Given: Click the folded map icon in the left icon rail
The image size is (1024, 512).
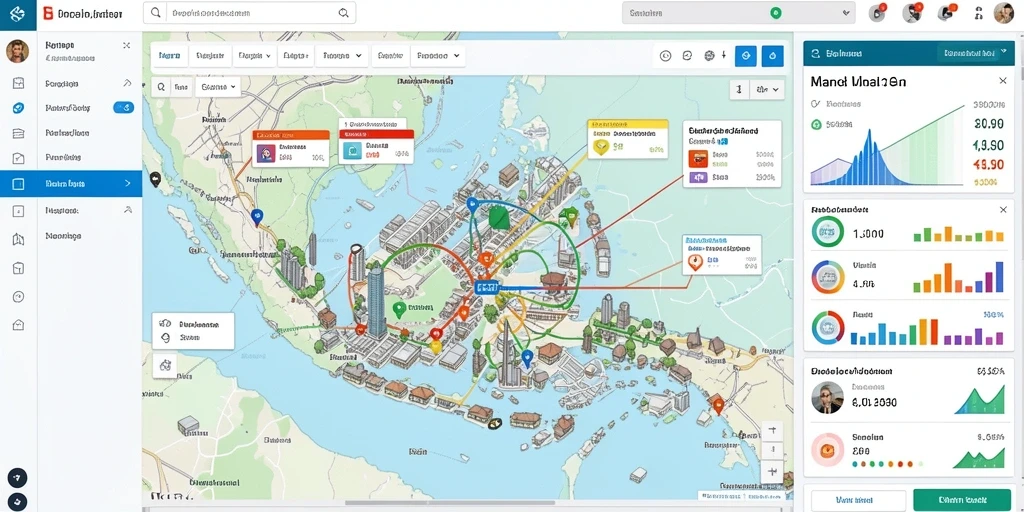Looking at the screenshot, I should [18, 240].
